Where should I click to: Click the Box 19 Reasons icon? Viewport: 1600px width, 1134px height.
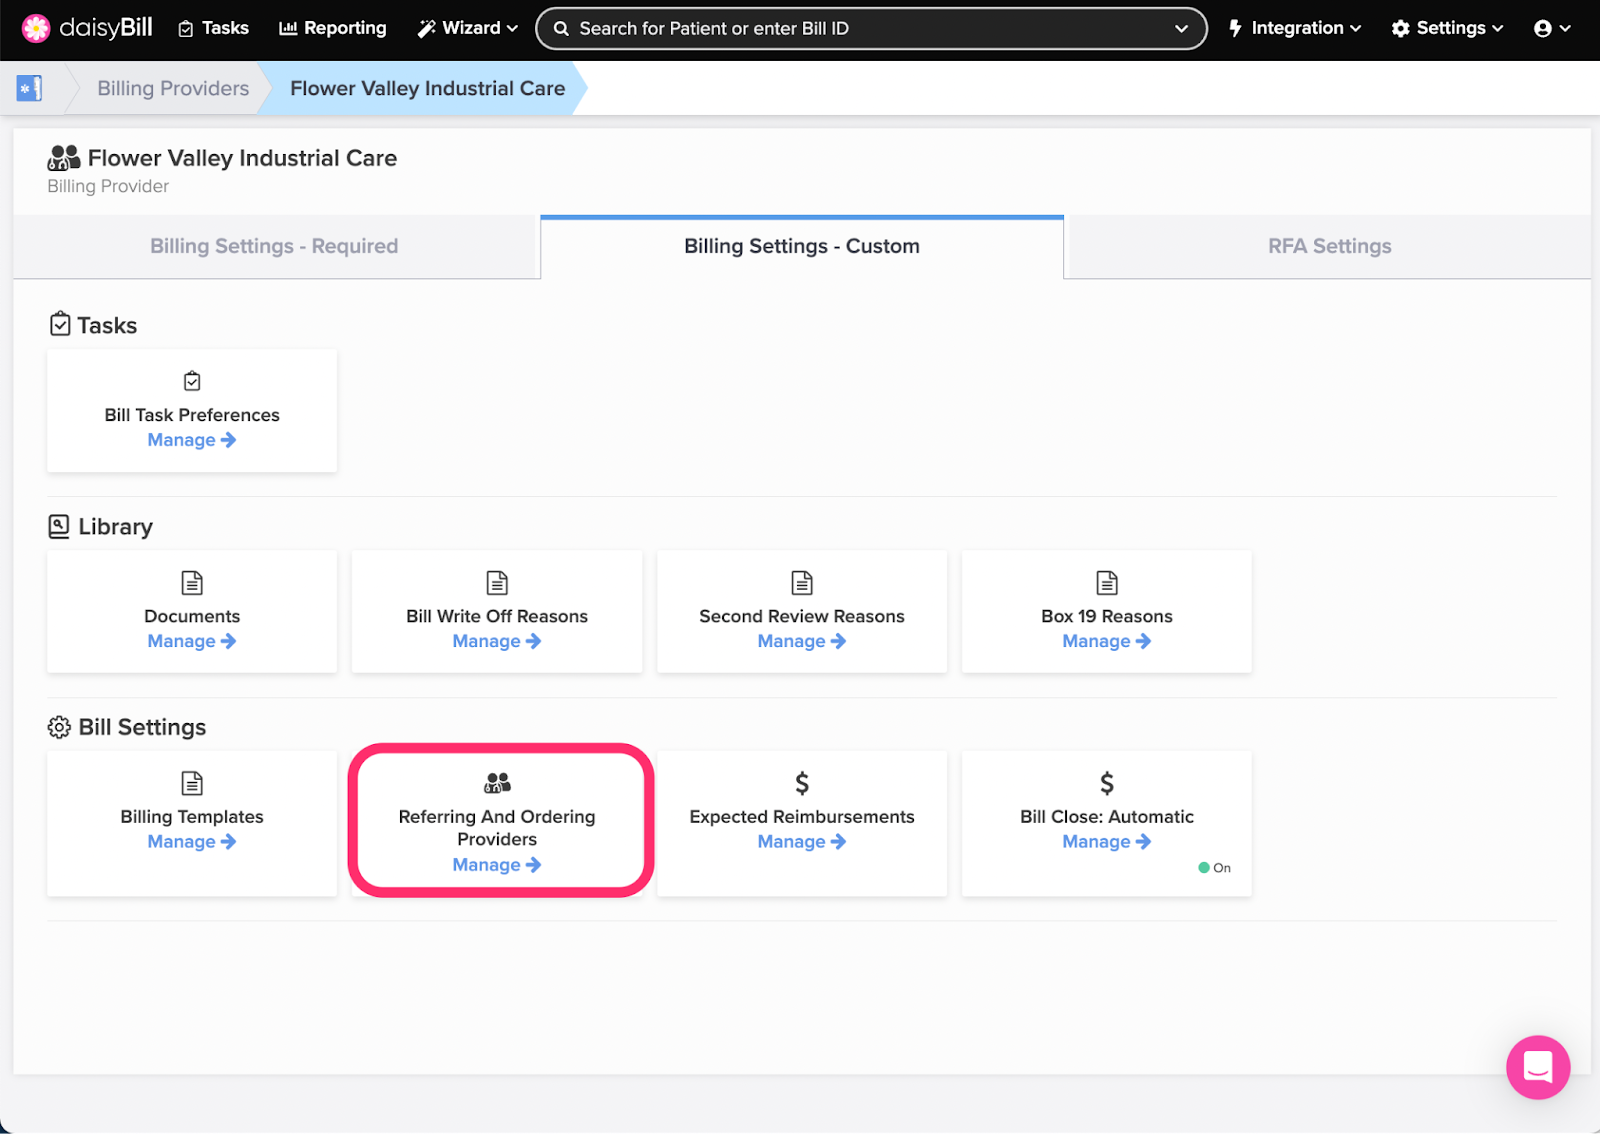click(1107, 583)
